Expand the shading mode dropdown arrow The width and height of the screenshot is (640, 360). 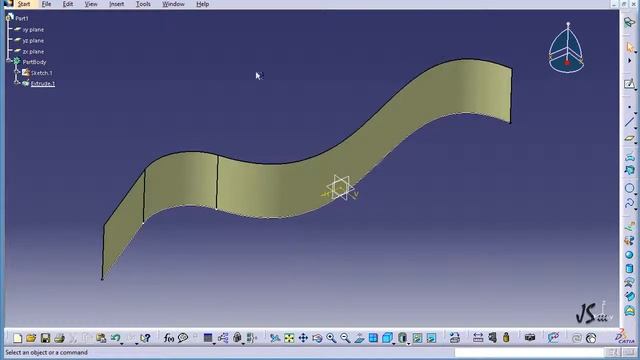coord(409,343)
